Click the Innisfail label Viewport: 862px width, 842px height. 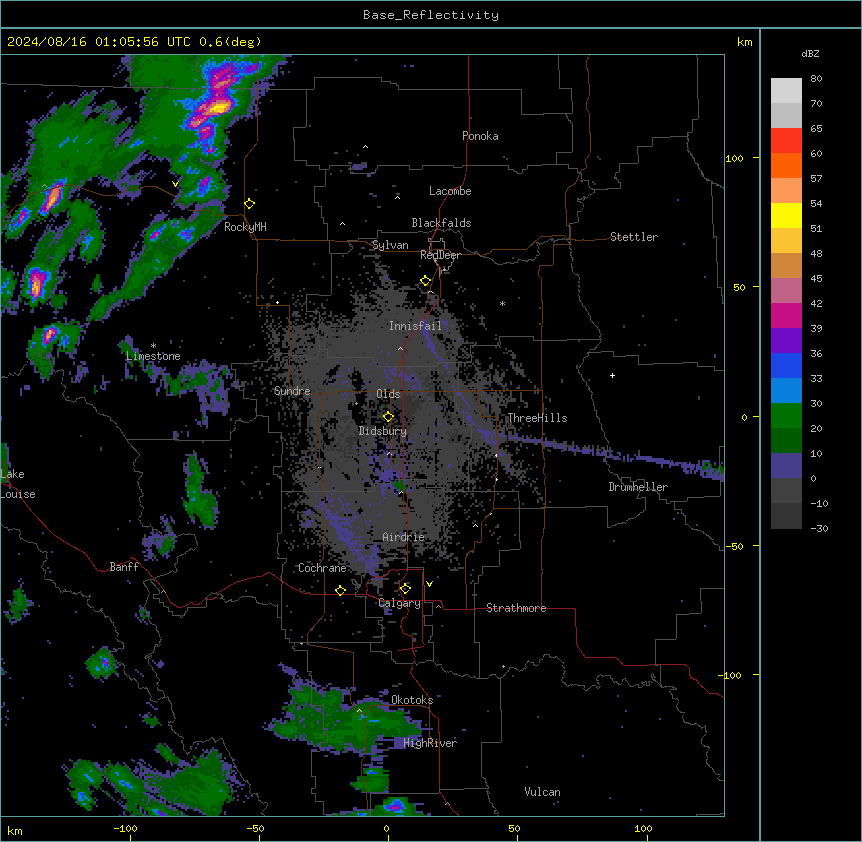(415, 326)
